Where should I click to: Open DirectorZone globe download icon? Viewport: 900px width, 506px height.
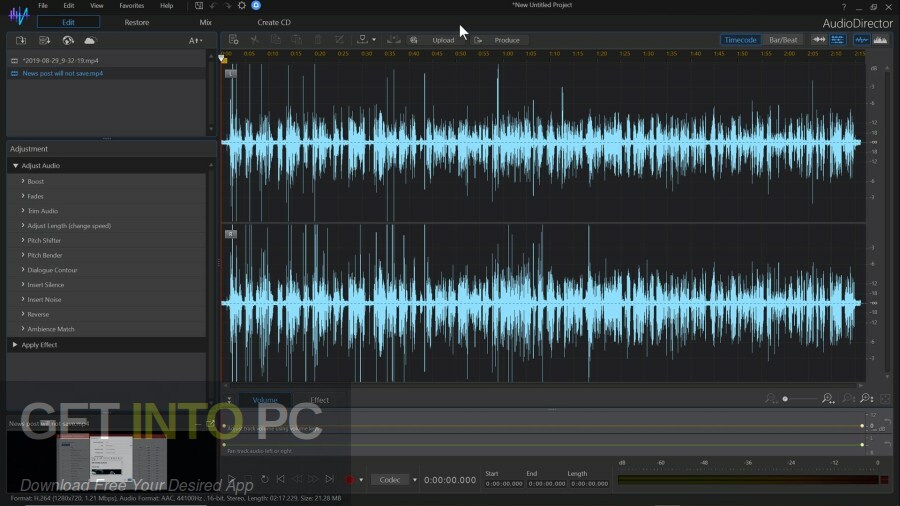[68, 40]
